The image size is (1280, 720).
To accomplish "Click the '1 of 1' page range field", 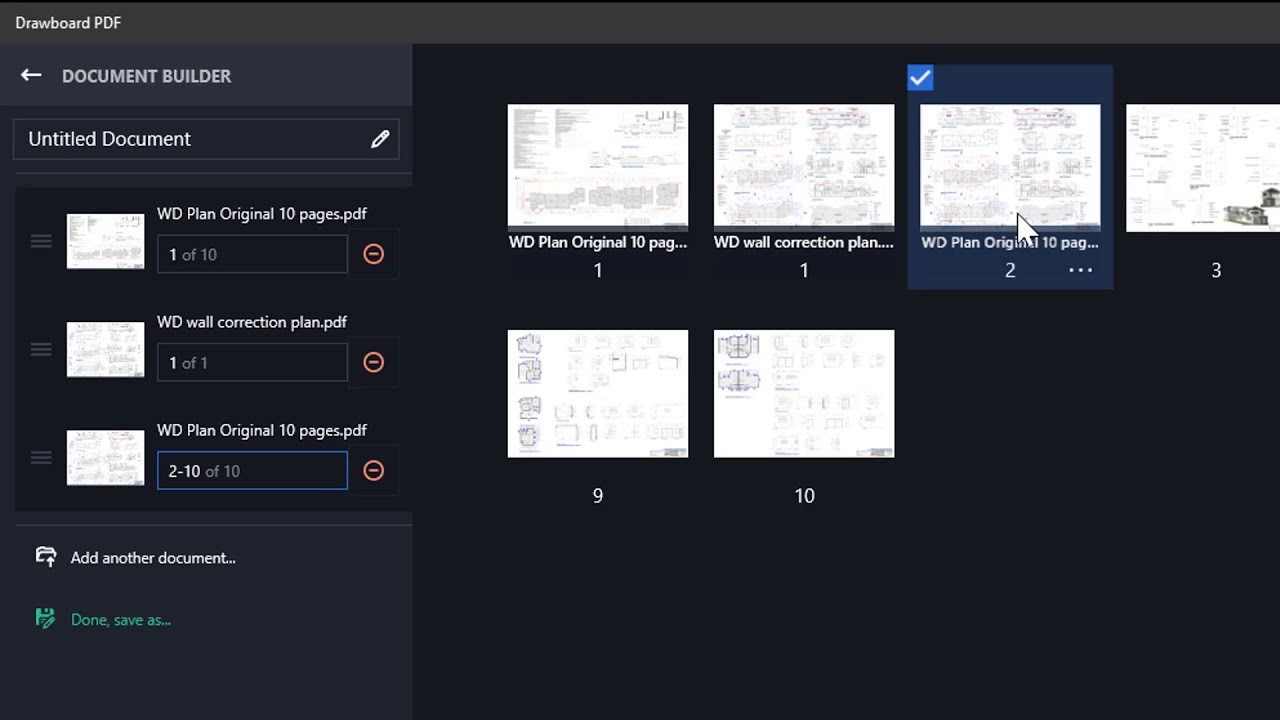I will tap(252, 362).
